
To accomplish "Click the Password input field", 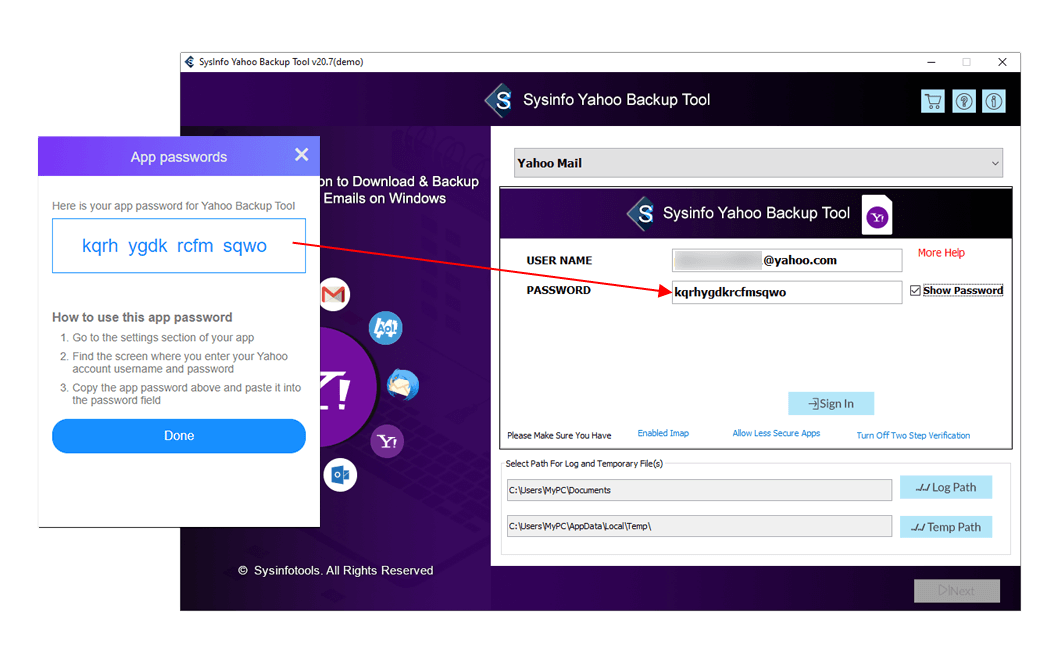I will pos(787,292).
